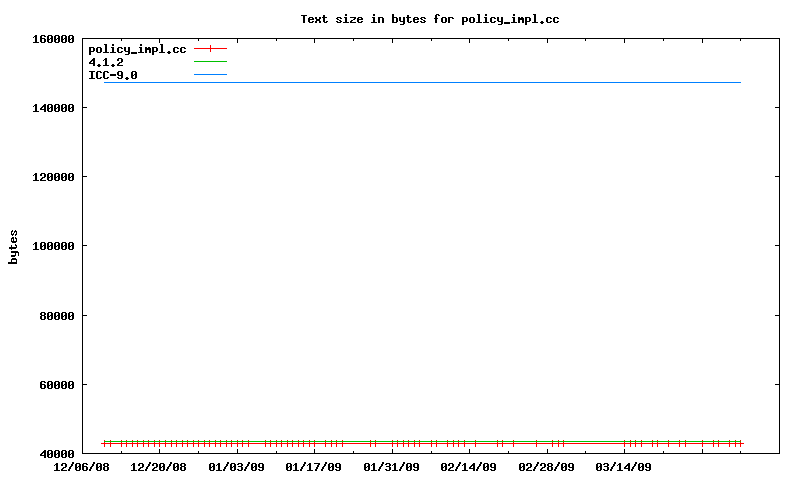
Task: Select the 140000 y-axis tick label
Action: point(54,108)
